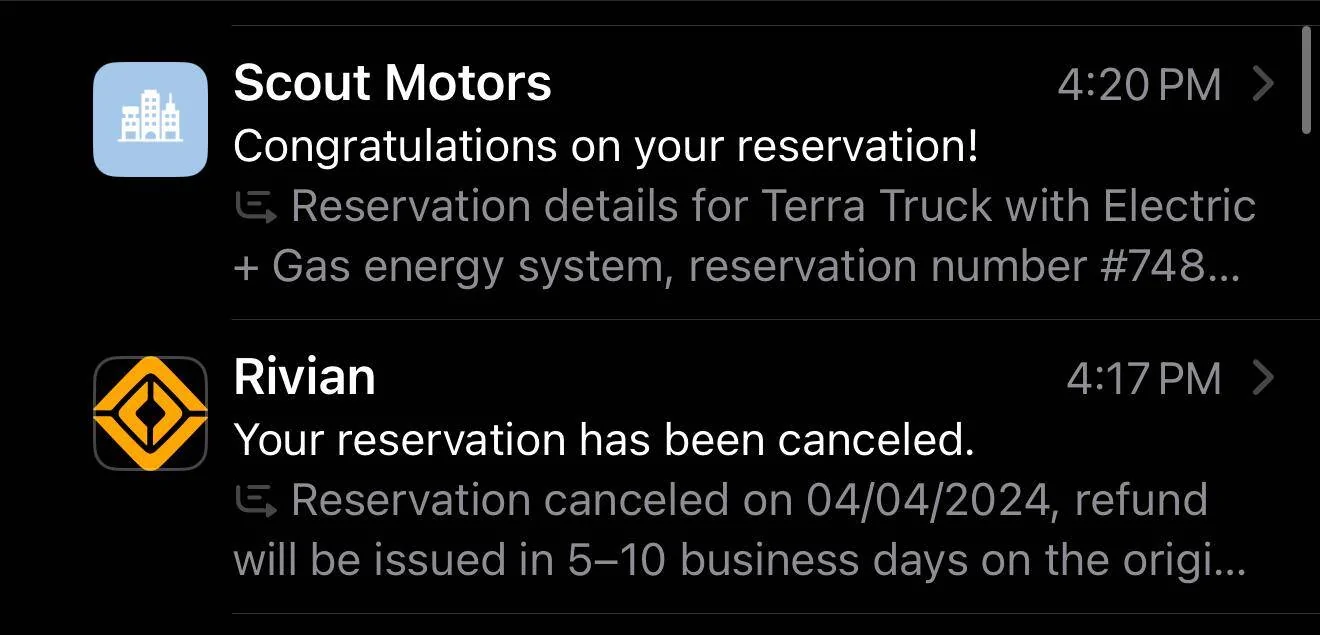
Task: Click the Rivian orange logo icon
Action: (x=150, y=413)
